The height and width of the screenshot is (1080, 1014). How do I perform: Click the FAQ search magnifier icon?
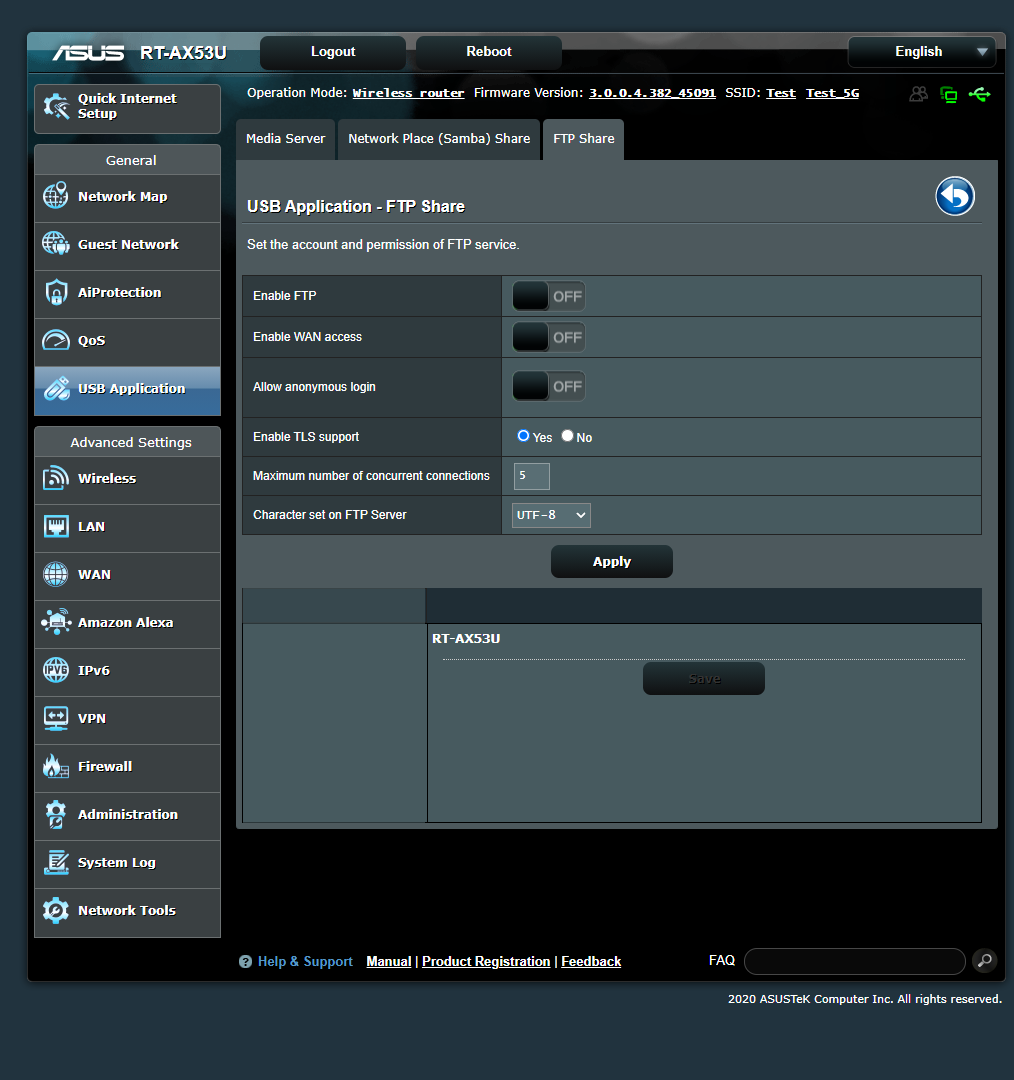click(984, 960)
